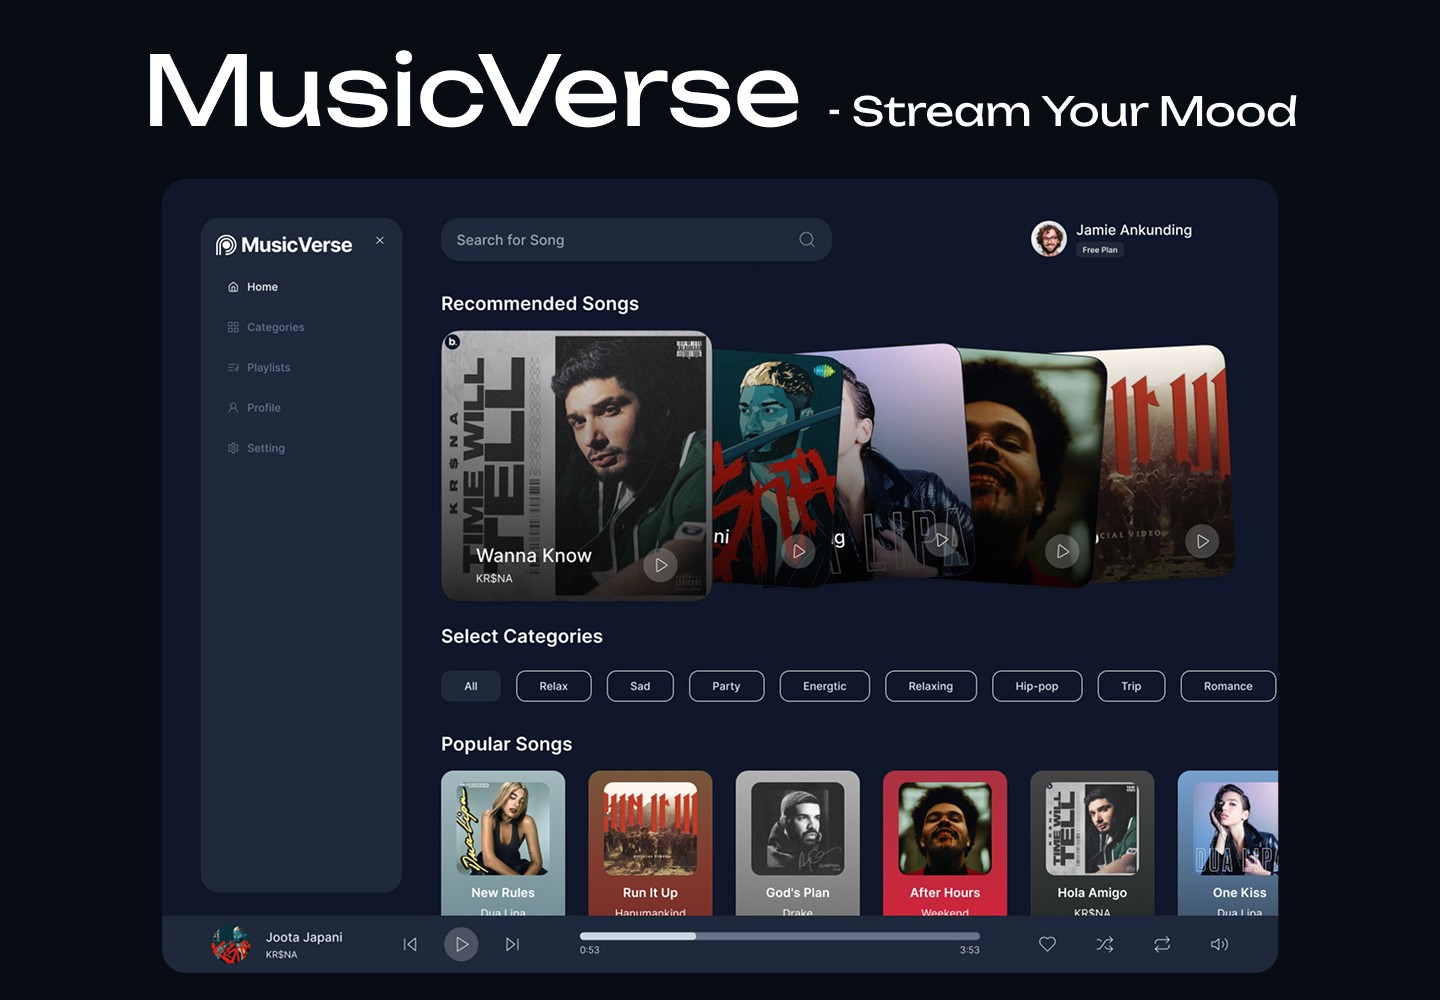Viewport: 1440px width, 1000px height.
Task: Click the magnifier search icon
Action: (807, 240)
